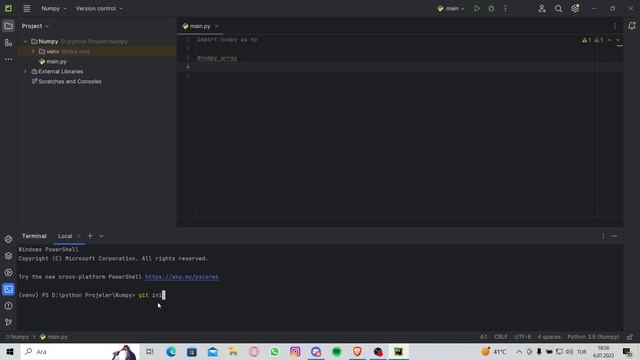Open Windows Start menu
The height and width of the screenshot is (360, 640).
tap(10, 351)
